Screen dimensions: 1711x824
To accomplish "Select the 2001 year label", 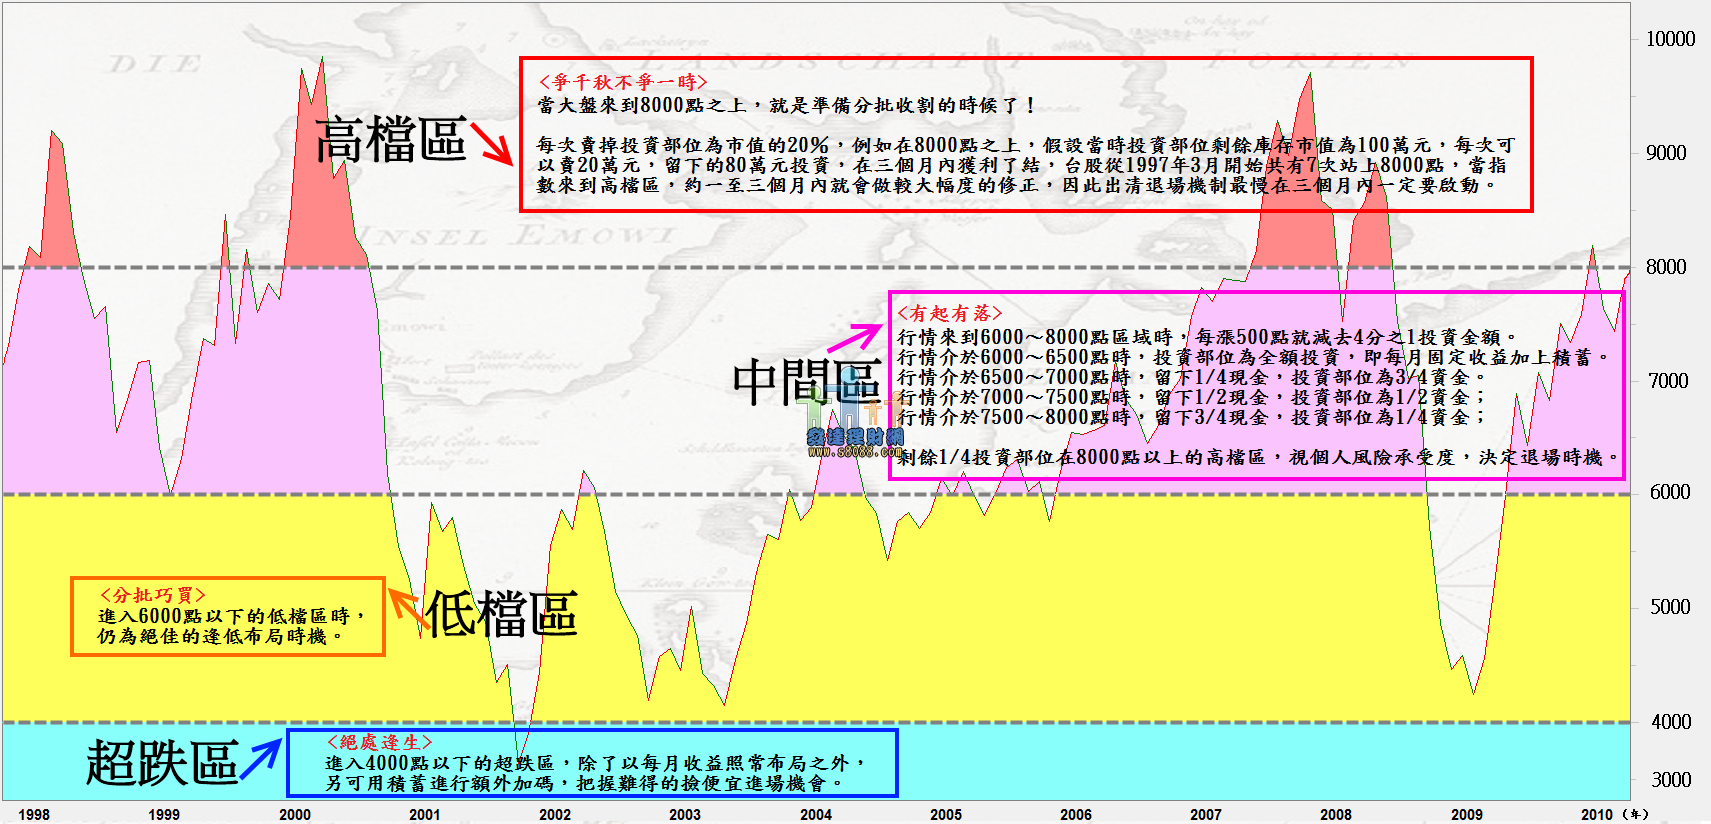I will click(x=425, y=814).
